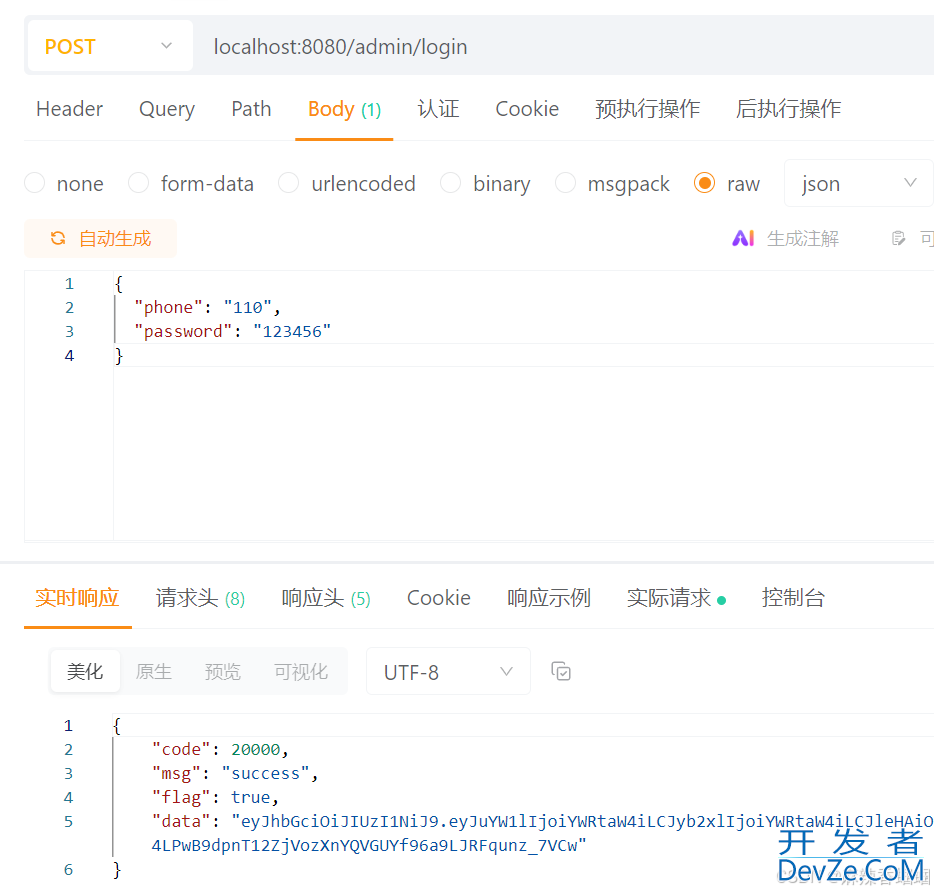The height and width of the screenshot is (892, 934).
Task: Click the "phone": "110" line in body editor
Action: point(207,307)
